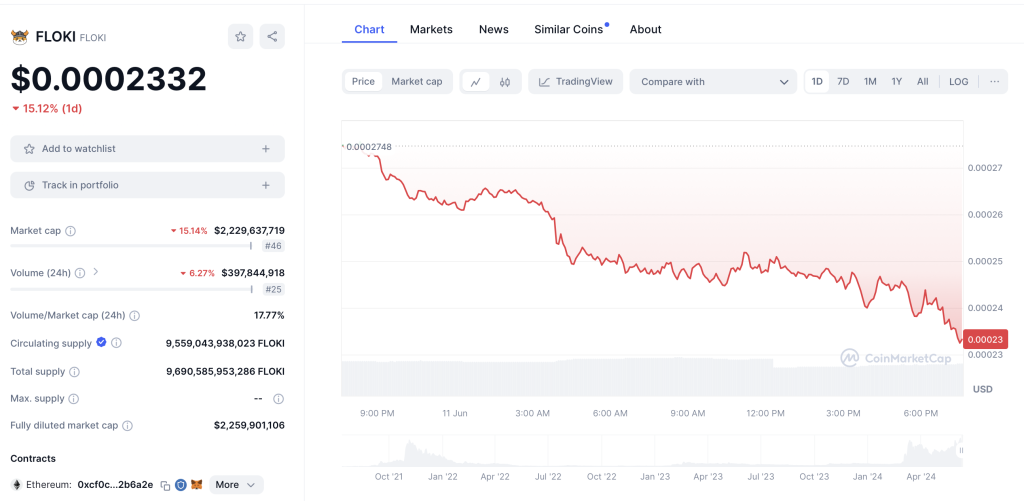Click Max. supply info icon beside label
Image resolution: width=1024 pixels, height=501 pixels.
(74, 398)
